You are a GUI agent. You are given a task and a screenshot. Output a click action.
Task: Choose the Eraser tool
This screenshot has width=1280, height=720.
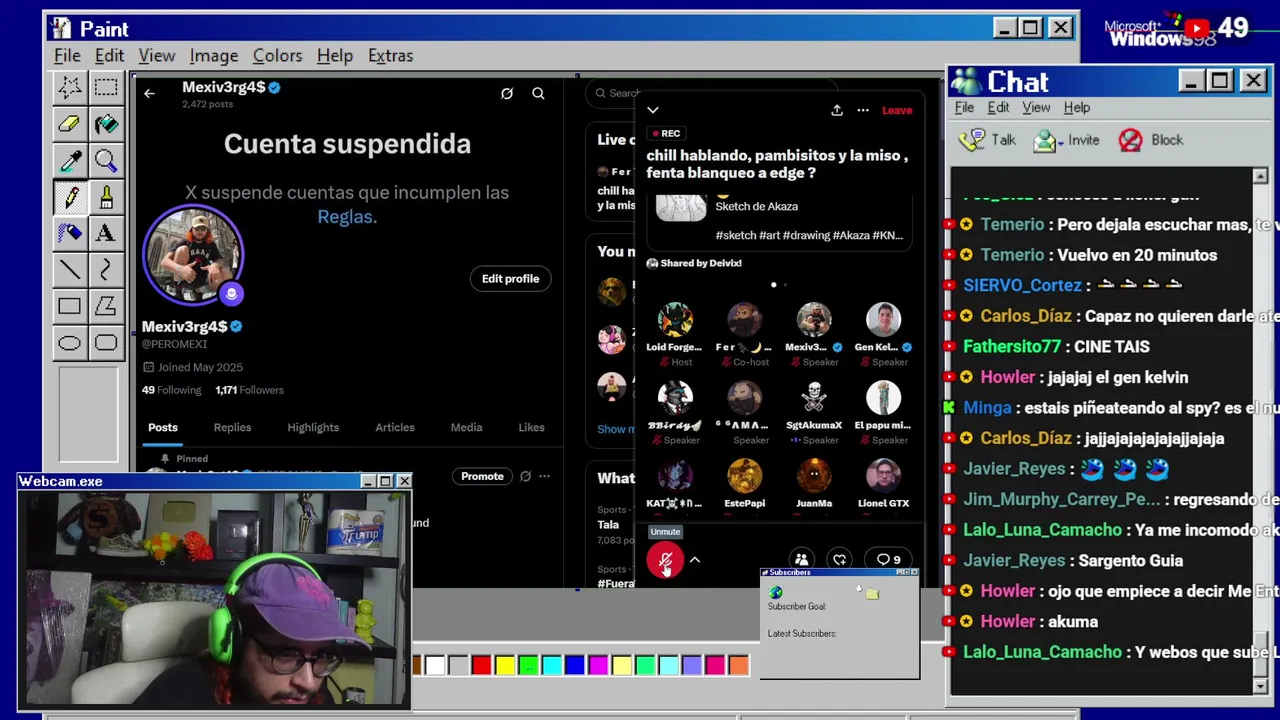pos(69,124)
